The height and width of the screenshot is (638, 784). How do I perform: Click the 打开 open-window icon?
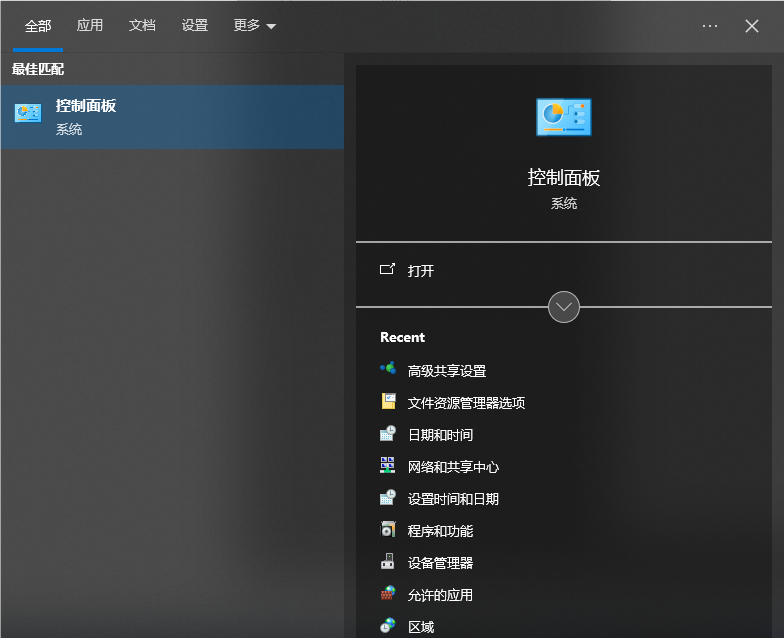click(387, 270)
